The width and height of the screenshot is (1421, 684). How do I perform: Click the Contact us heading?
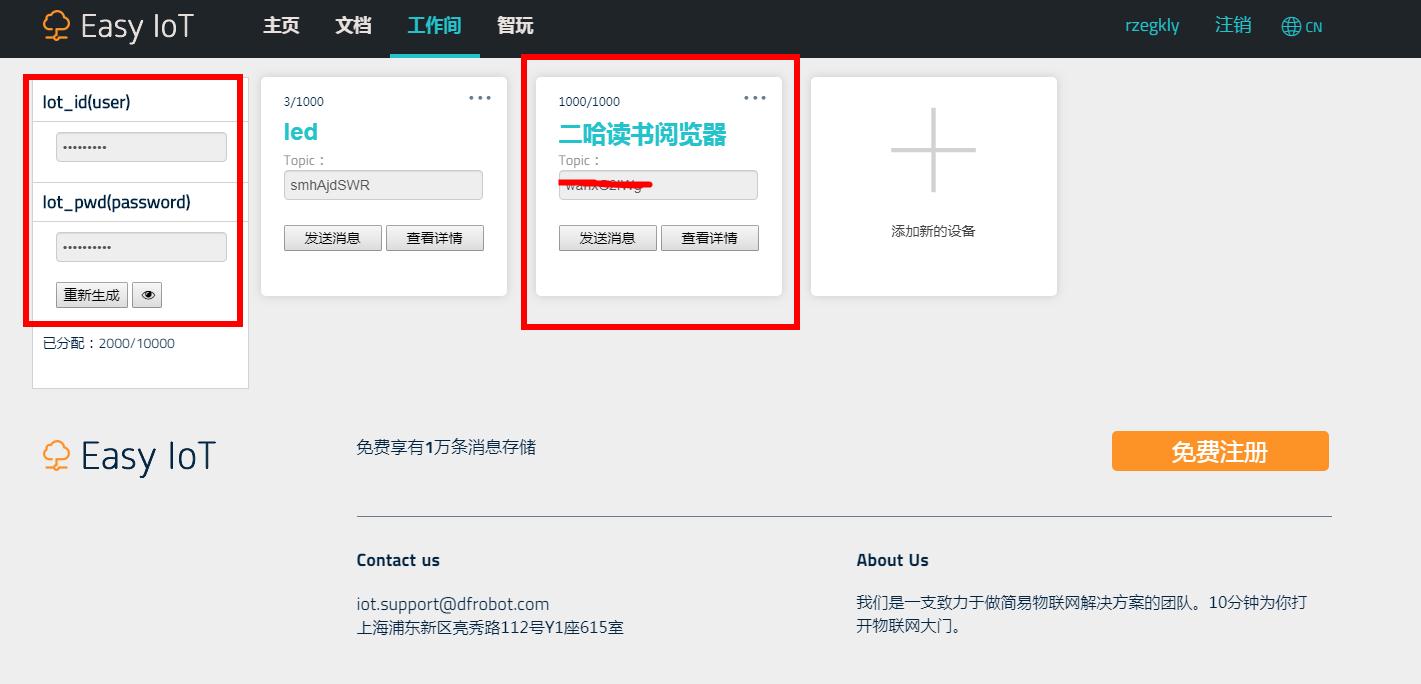point(398,560)
